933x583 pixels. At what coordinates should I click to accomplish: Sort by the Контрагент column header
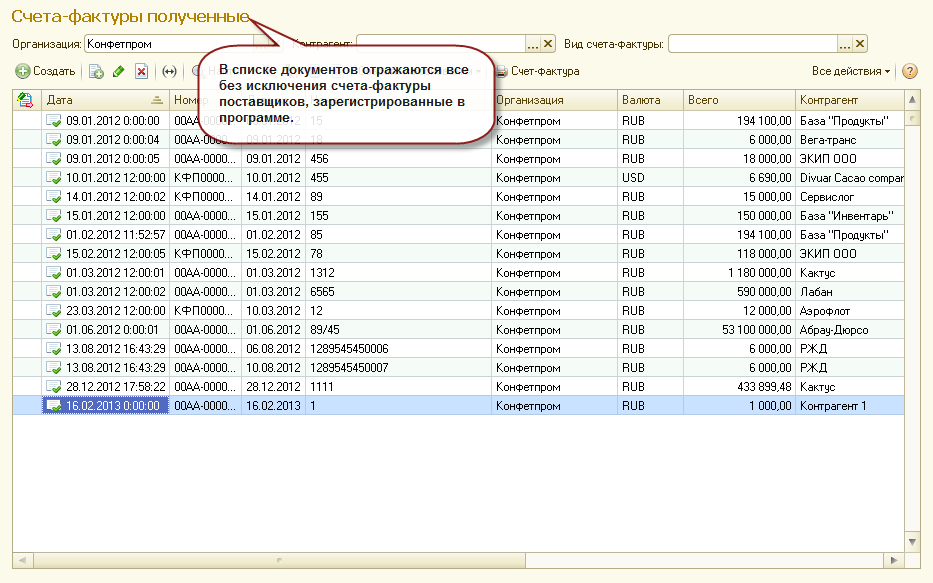(849, 100)
